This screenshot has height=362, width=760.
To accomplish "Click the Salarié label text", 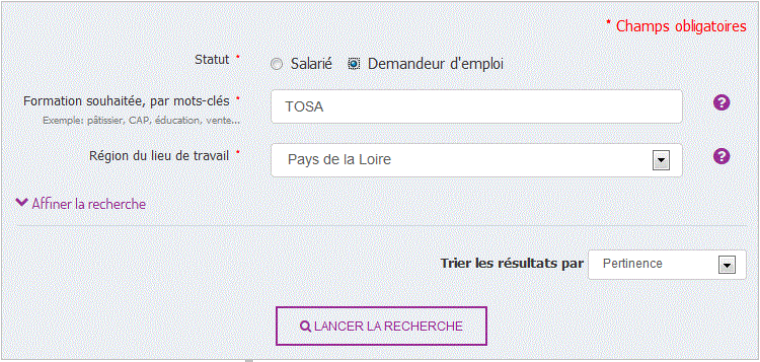I will point(311,64).
